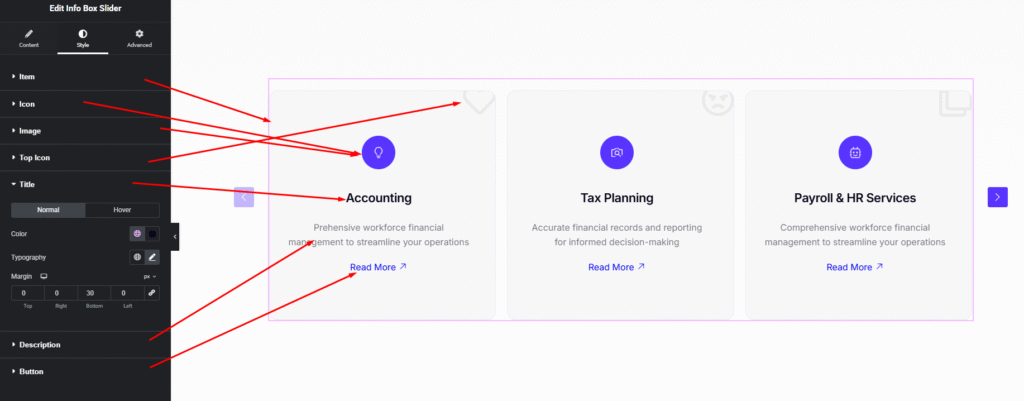1024x401 pixels.
Task: Go to next slide with right arrow
Action: pos(997,197)
